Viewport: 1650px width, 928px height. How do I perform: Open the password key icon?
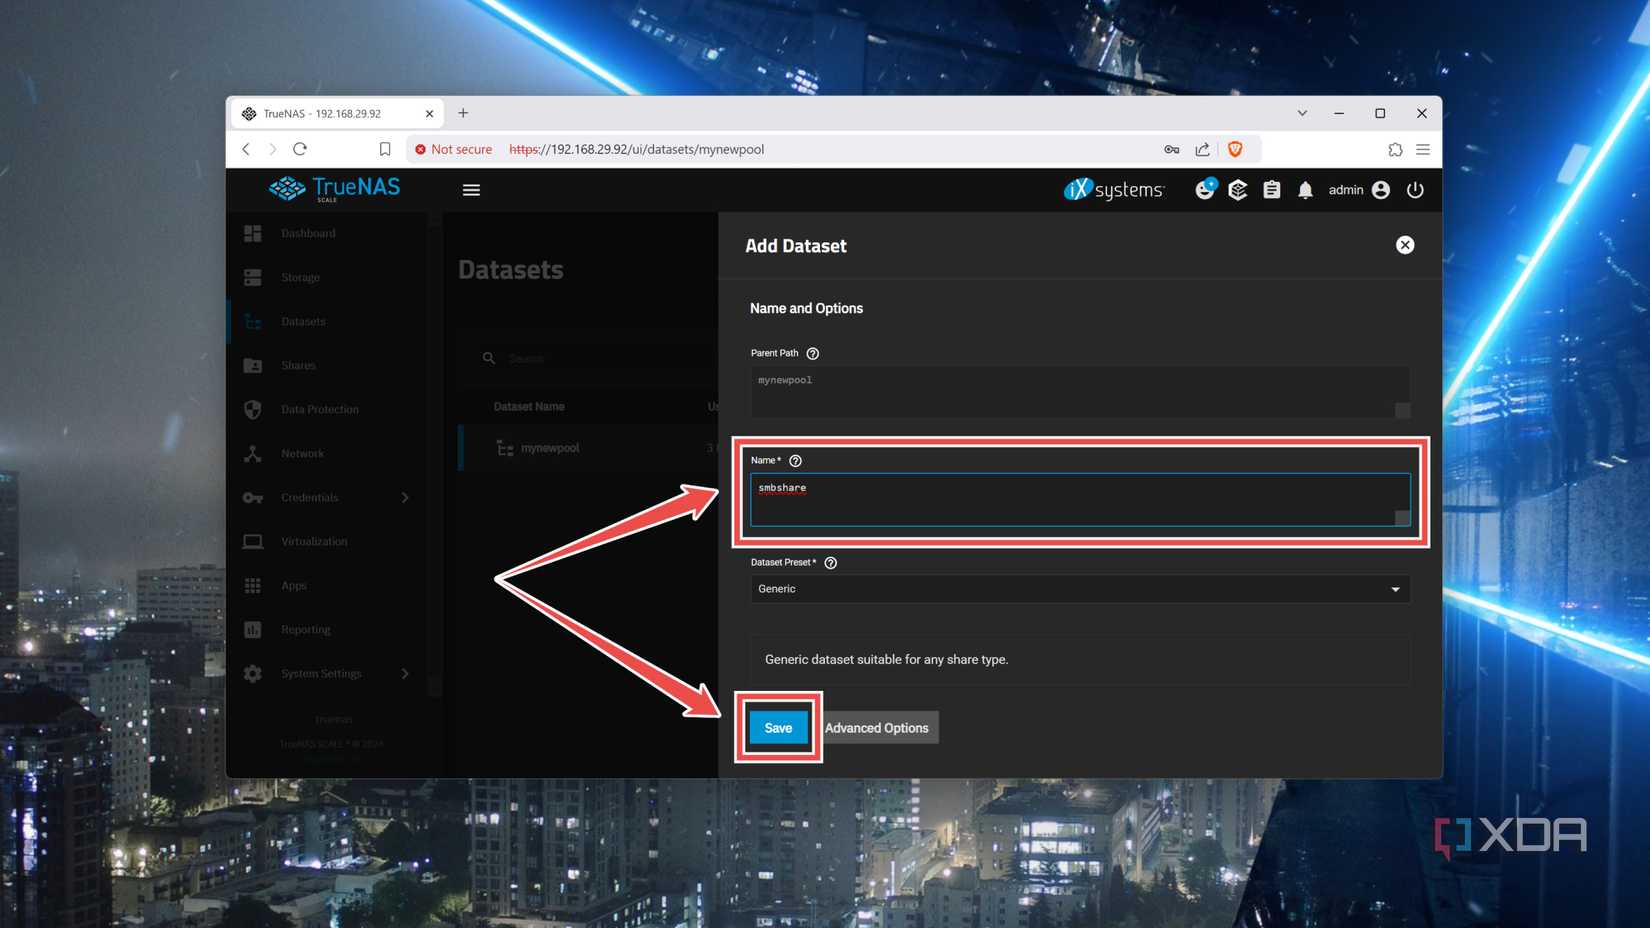tap(1172, 149)
